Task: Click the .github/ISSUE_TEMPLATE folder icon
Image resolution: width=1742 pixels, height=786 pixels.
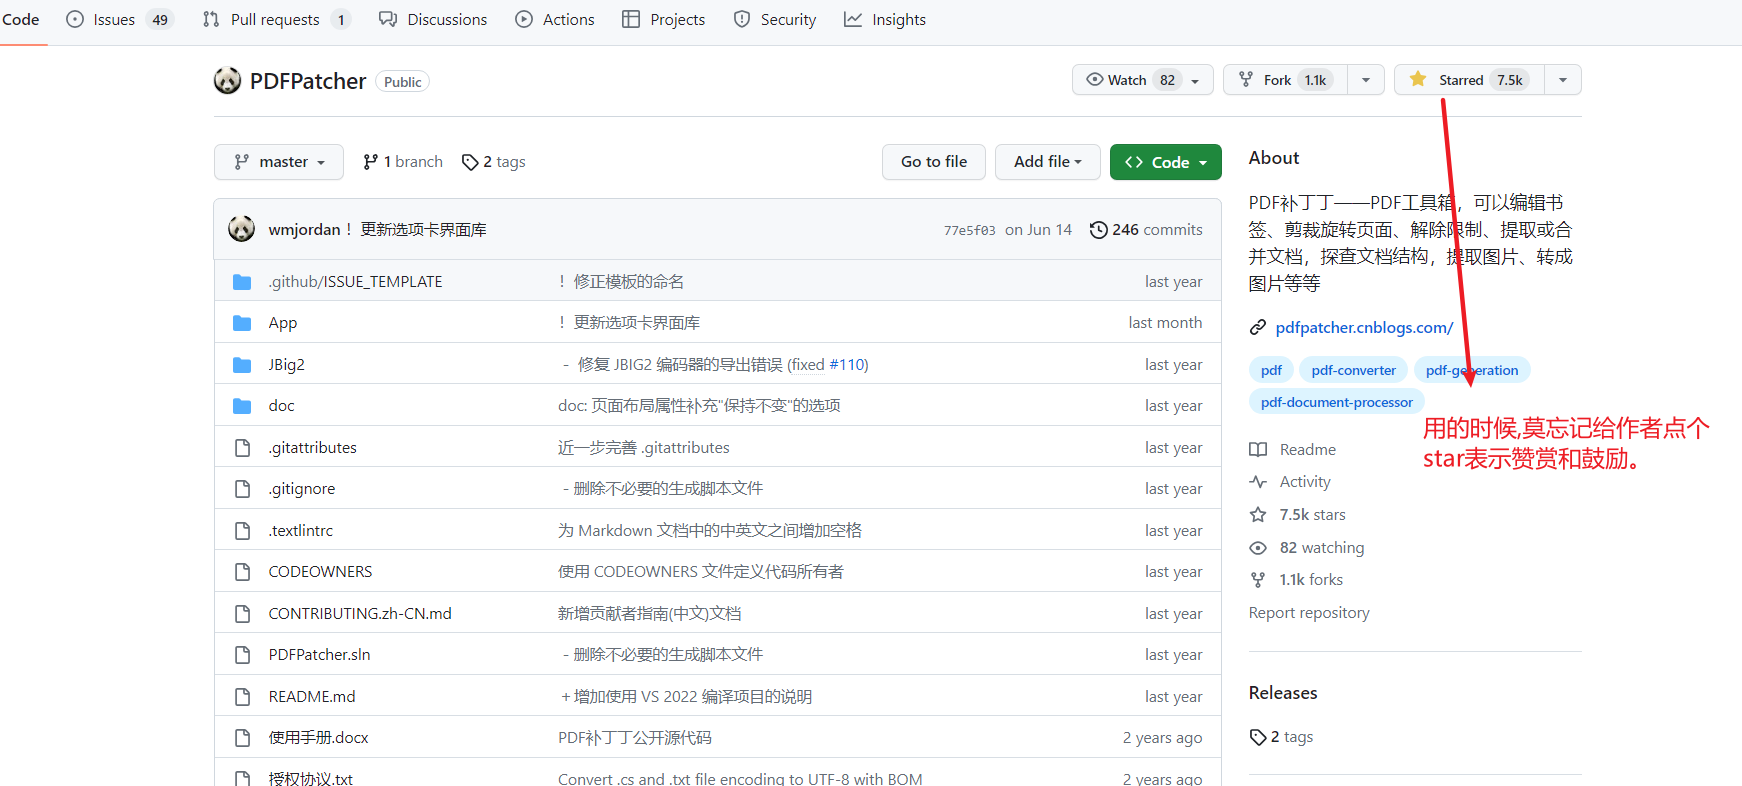Action: point(242,282)
